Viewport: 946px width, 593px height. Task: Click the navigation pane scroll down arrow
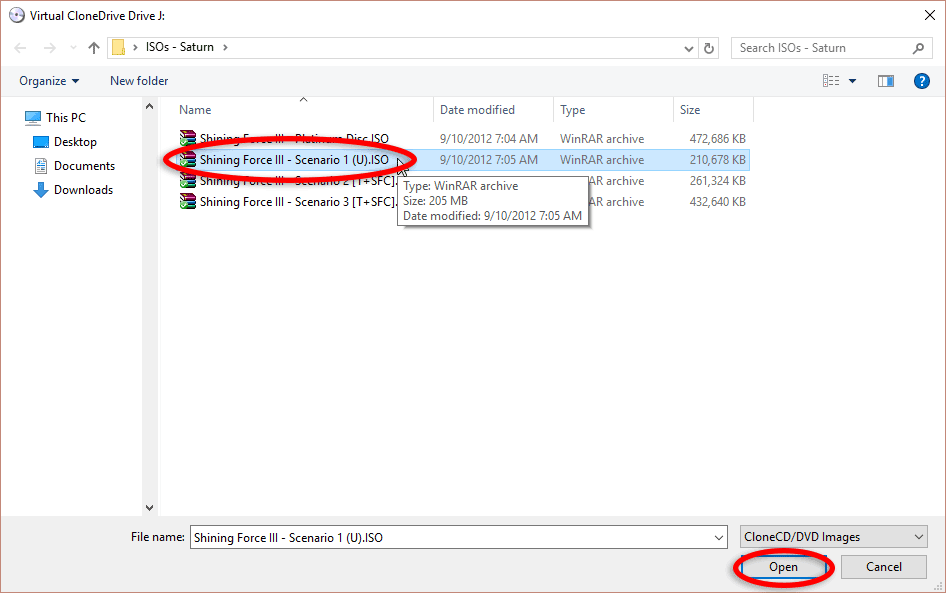150,508
